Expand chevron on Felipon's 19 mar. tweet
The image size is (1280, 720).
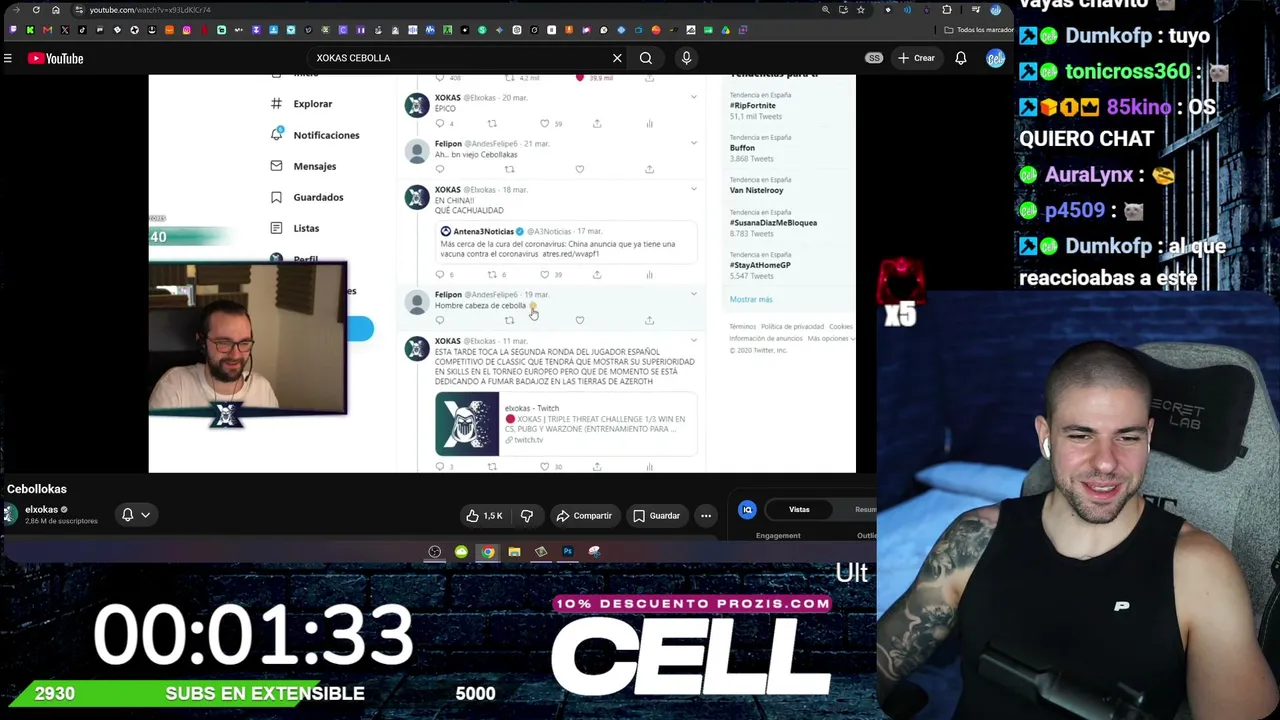click(694, 294)
